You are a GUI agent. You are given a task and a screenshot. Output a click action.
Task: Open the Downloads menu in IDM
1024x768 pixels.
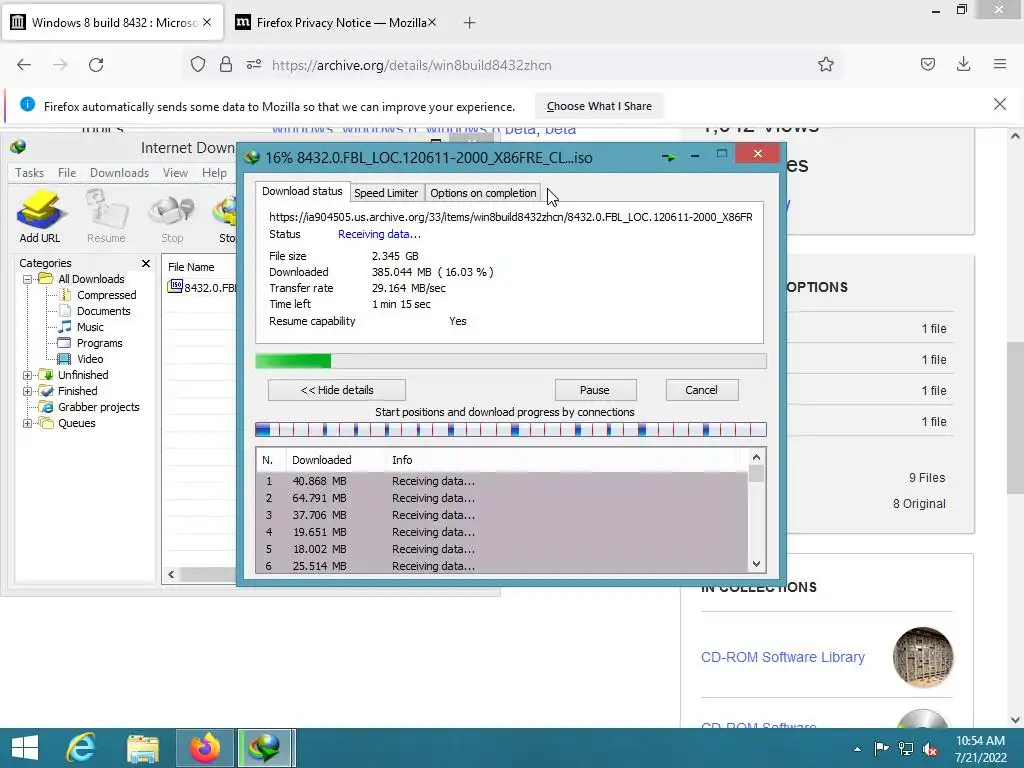point(120,172)
